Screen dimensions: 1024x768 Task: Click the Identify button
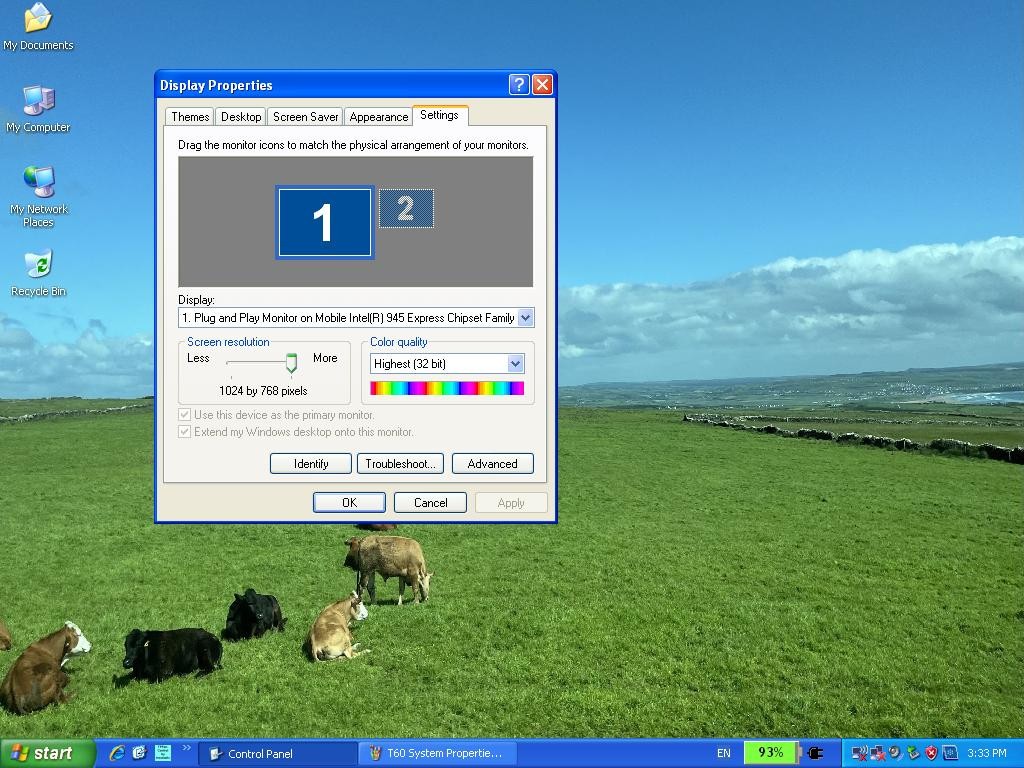pos(311,464)
